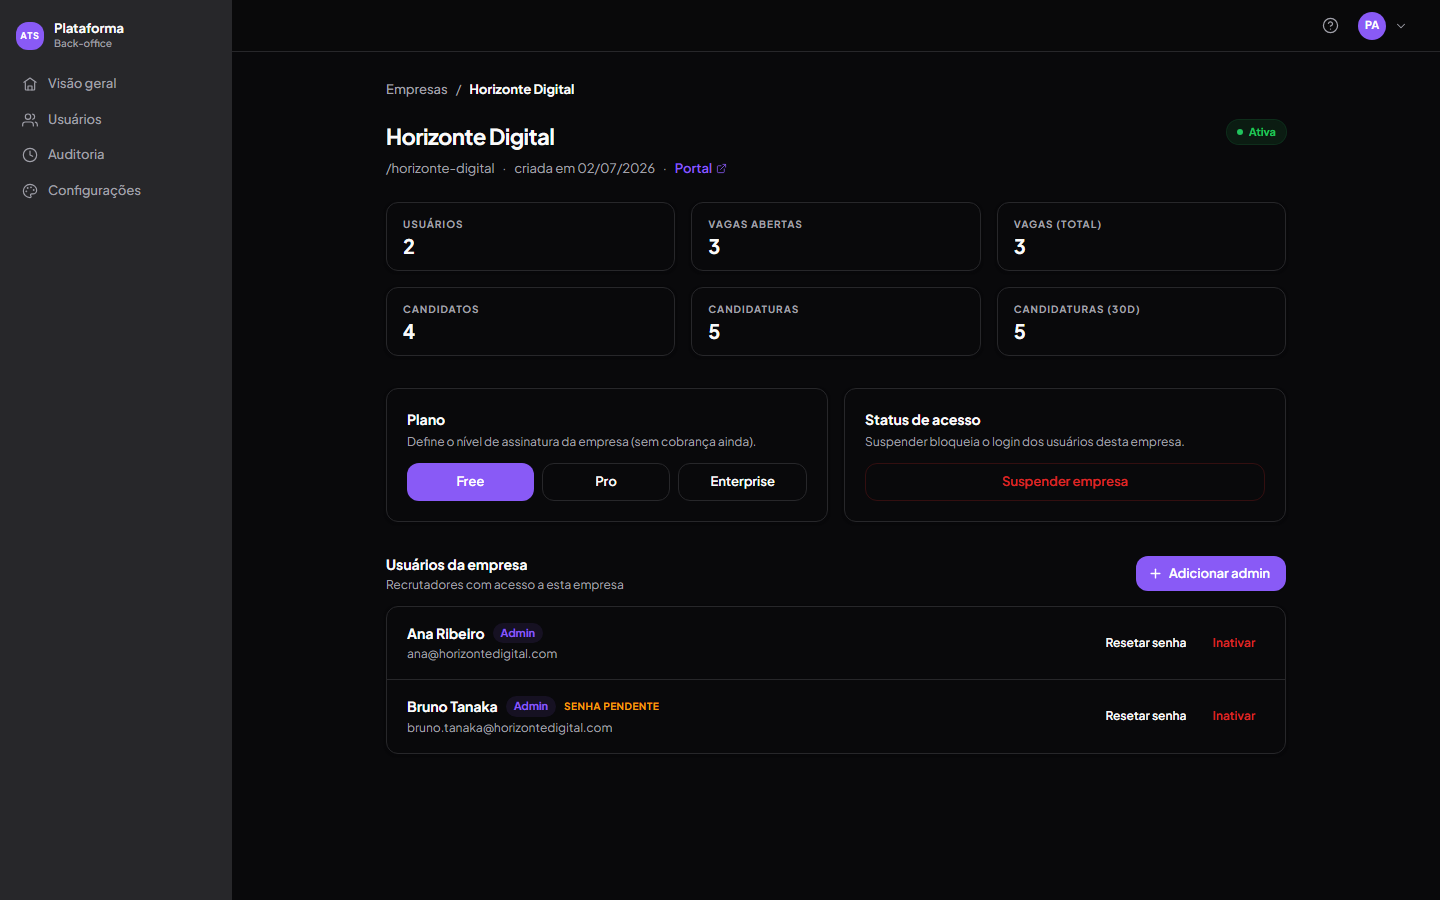Choose the Enterprise plan option
Image resolution: width=1440 pixels, height=900 pixels.
pyautogui.click(x=742, y=482)
